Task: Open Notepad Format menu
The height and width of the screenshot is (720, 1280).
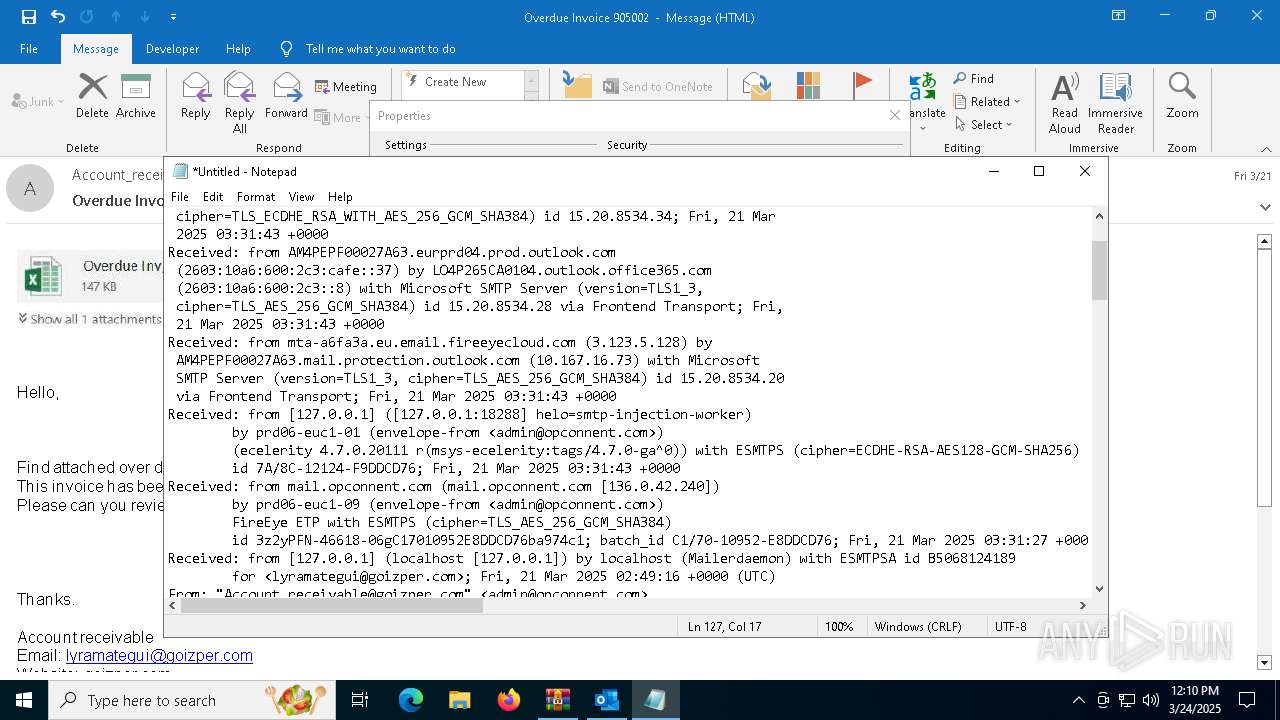Action: coord(256,197)
